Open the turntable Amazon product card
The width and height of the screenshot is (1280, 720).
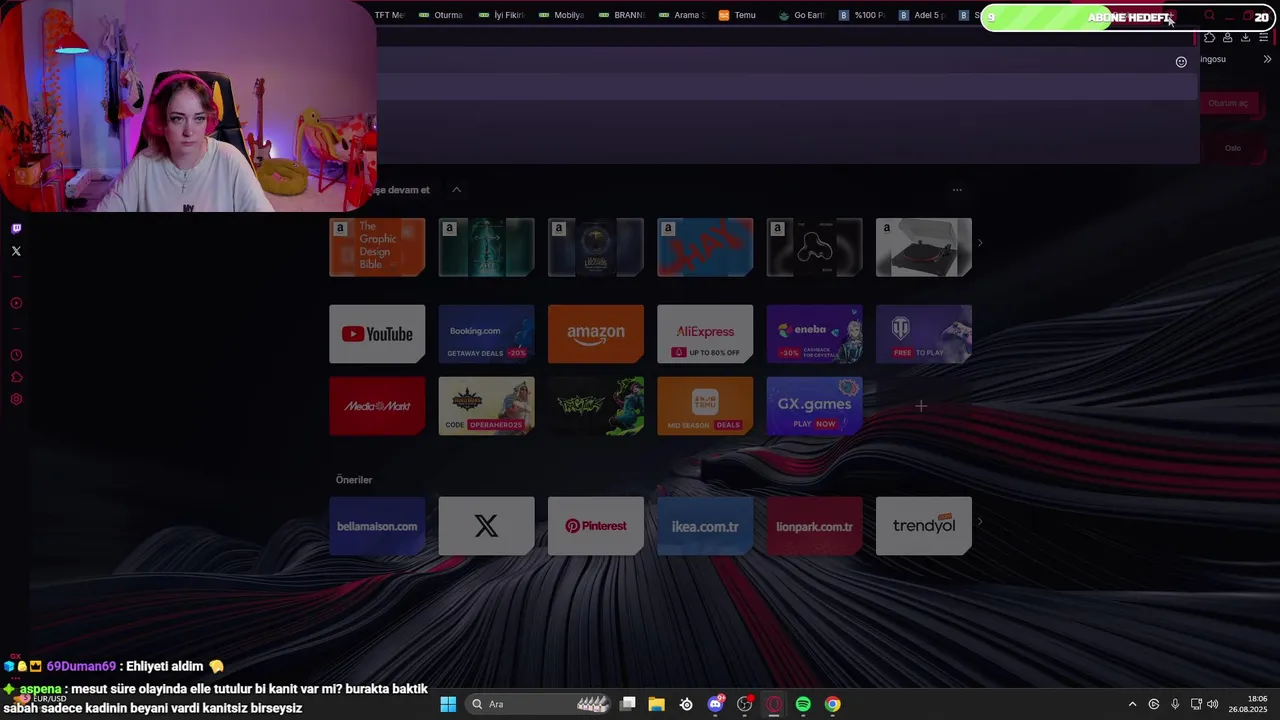pos(924,247)
